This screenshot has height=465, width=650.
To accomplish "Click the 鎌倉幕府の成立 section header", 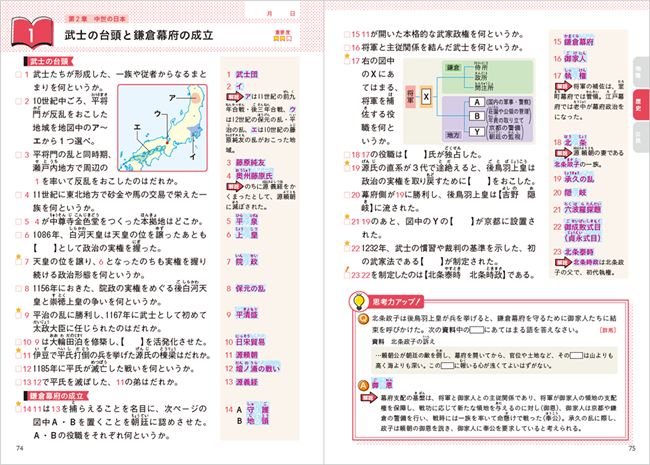I will pyautogui.click(x=56, y=396).
